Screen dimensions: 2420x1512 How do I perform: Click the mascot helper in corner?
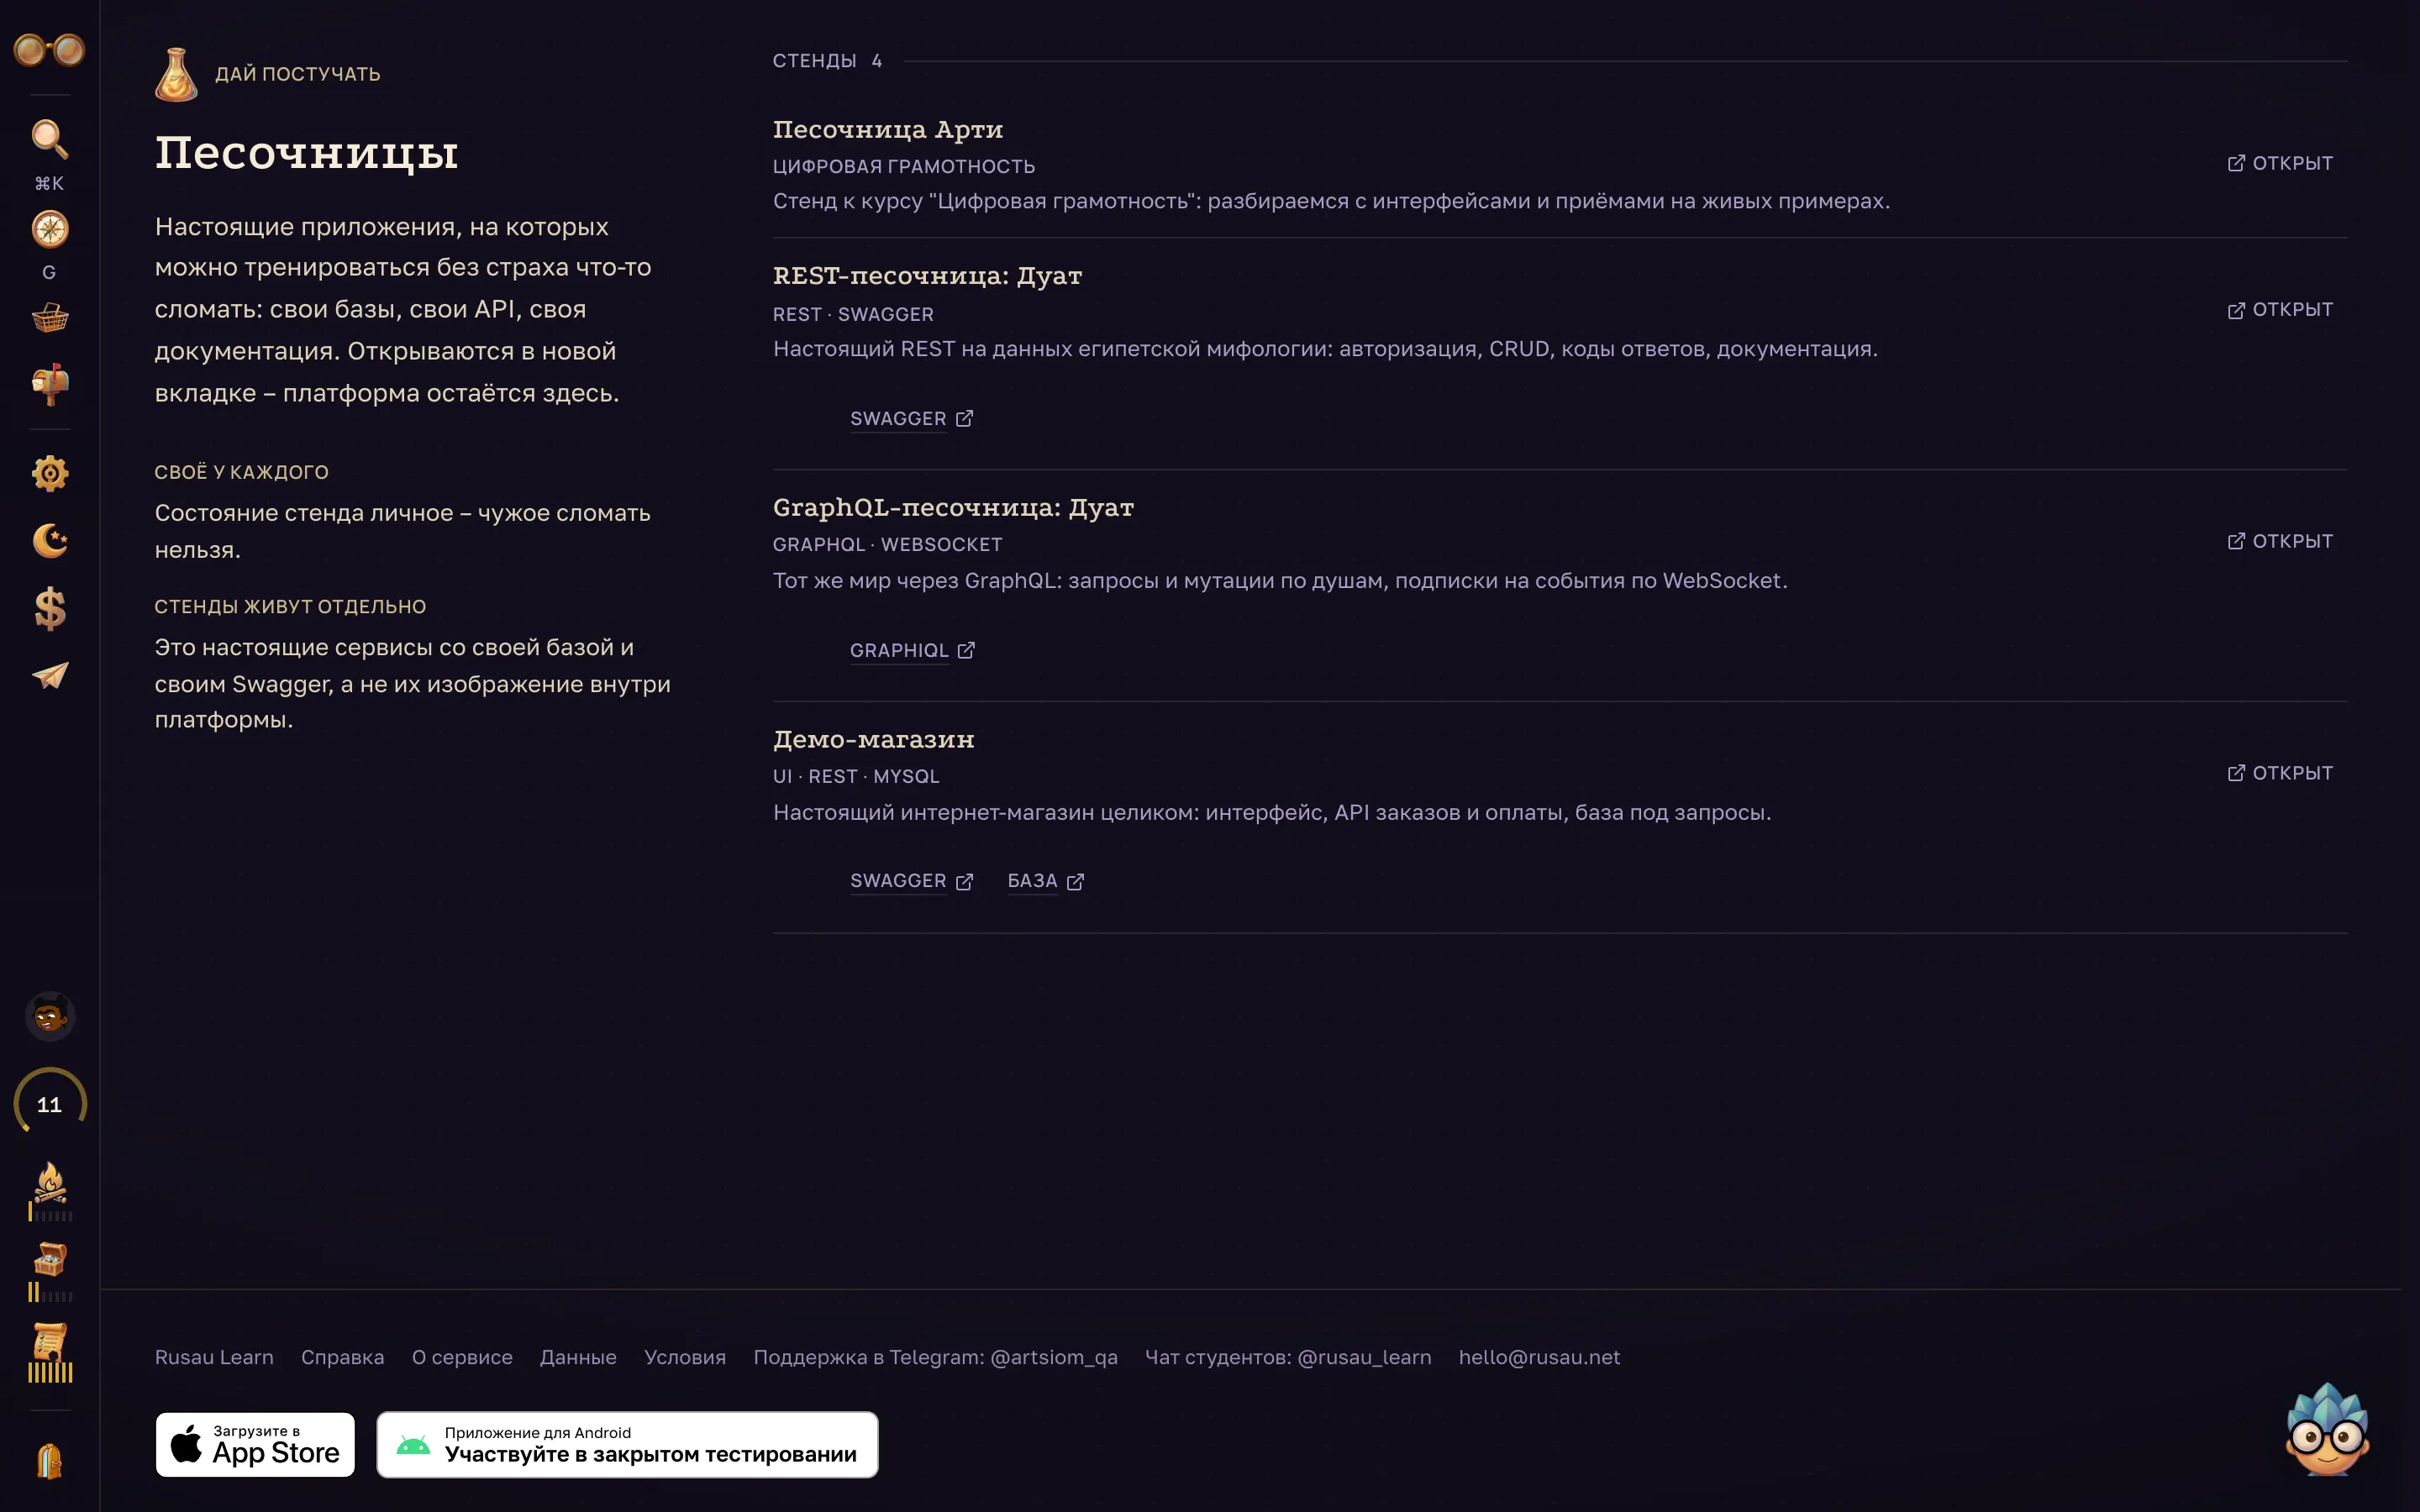(x=2327, y=1429)
